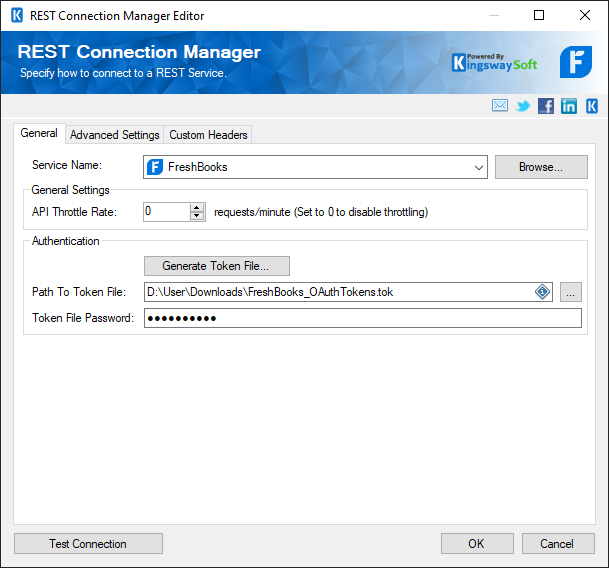Click the FreshBooks F logo in banner

576,62
